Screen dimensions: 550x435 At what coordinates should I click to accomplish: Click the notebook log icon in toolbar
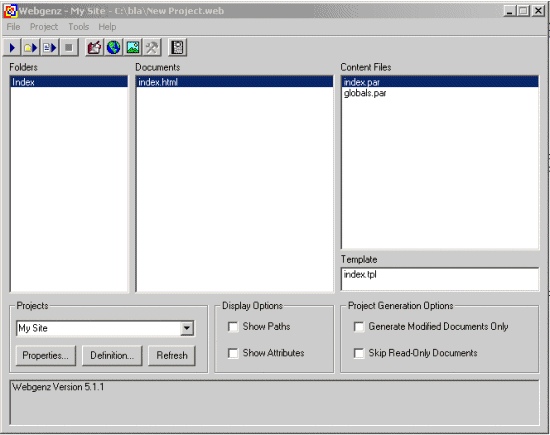177,47
